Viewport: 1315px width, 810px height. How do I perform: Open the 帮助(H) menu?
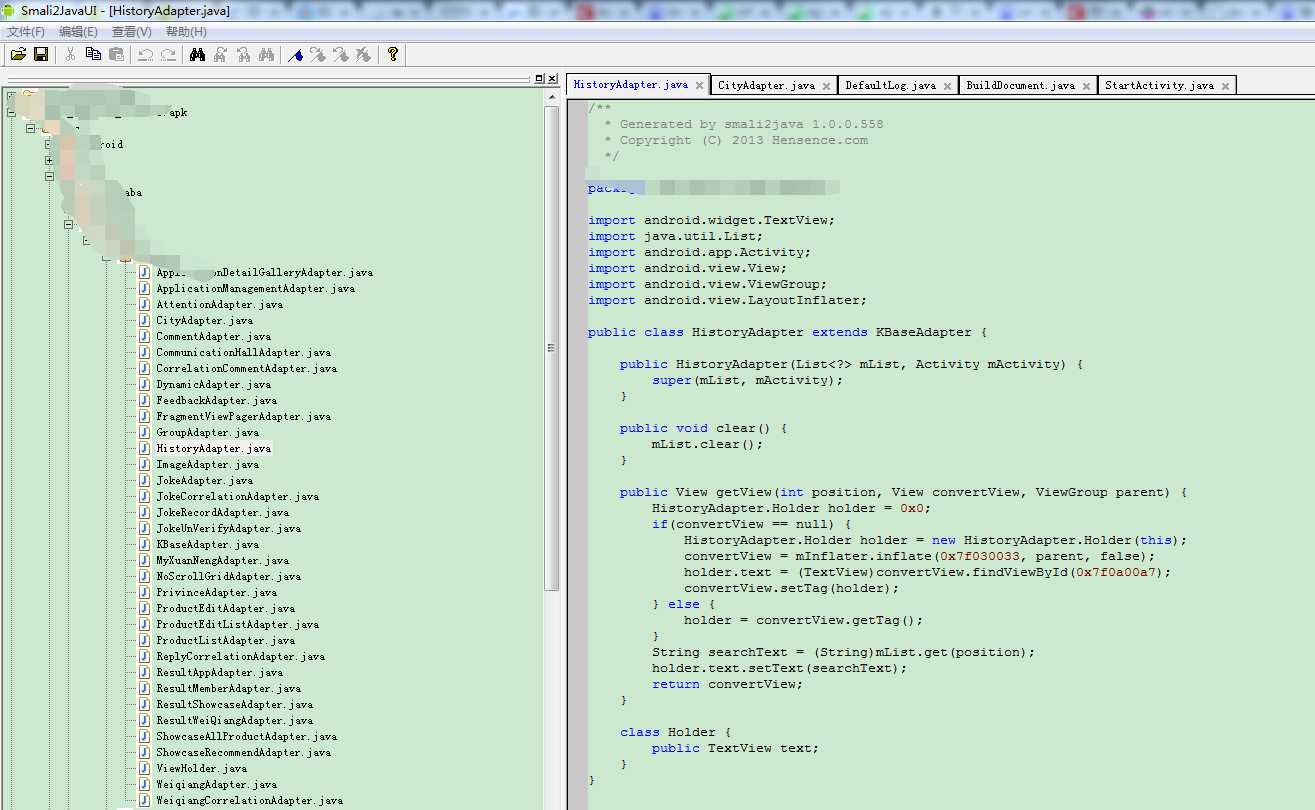point(186,32)
